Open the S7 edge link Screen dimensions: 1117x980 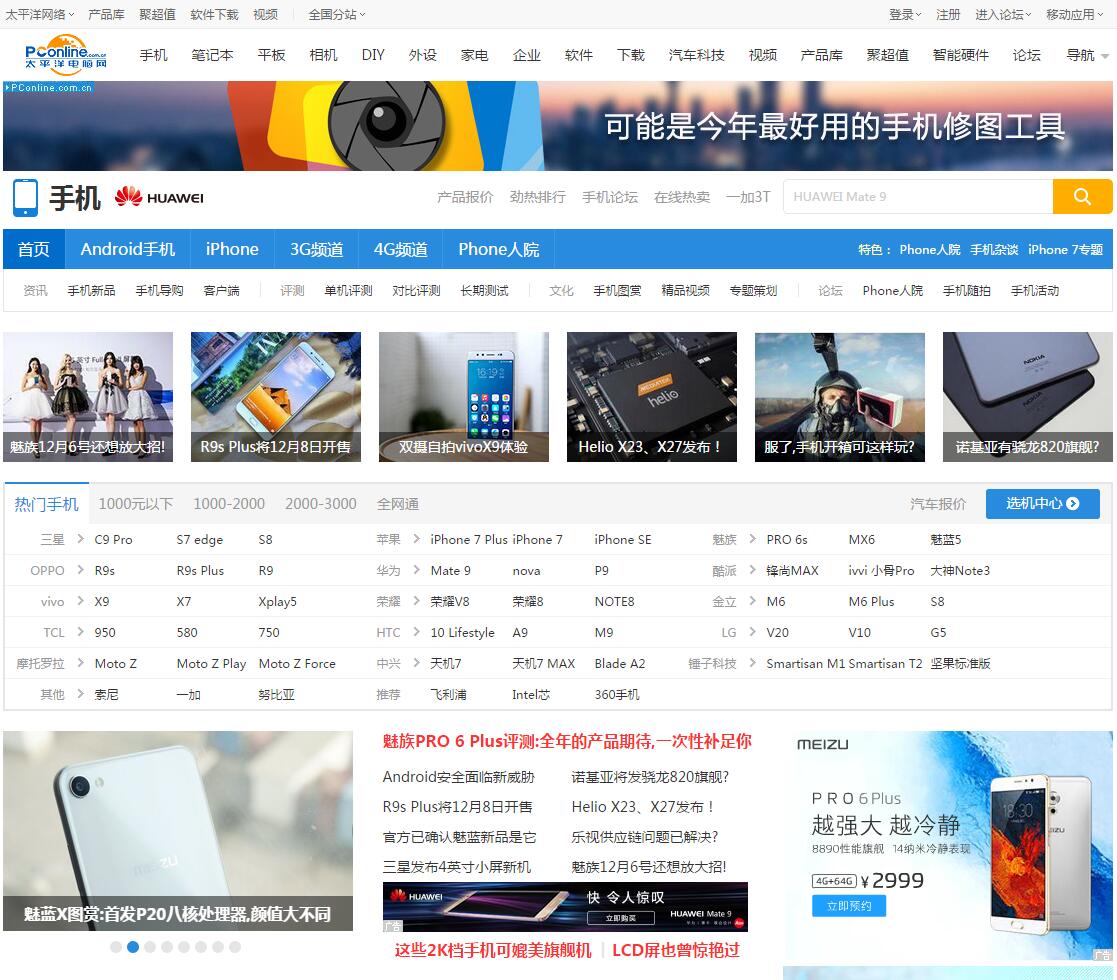(x=199, y=539)
